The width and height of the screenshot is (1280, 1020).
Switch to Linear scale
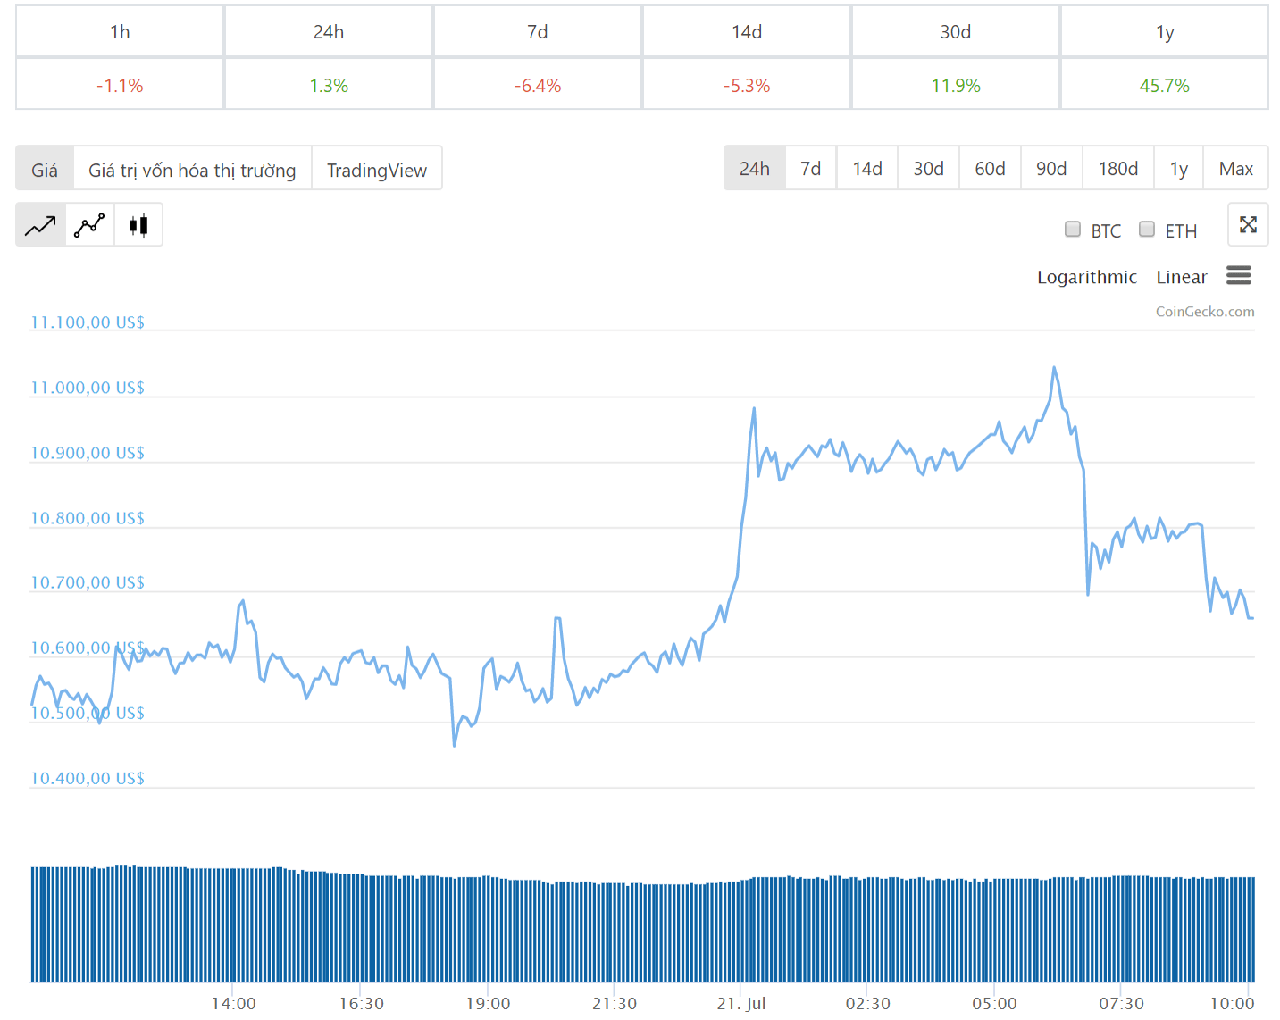[1182, 277]
